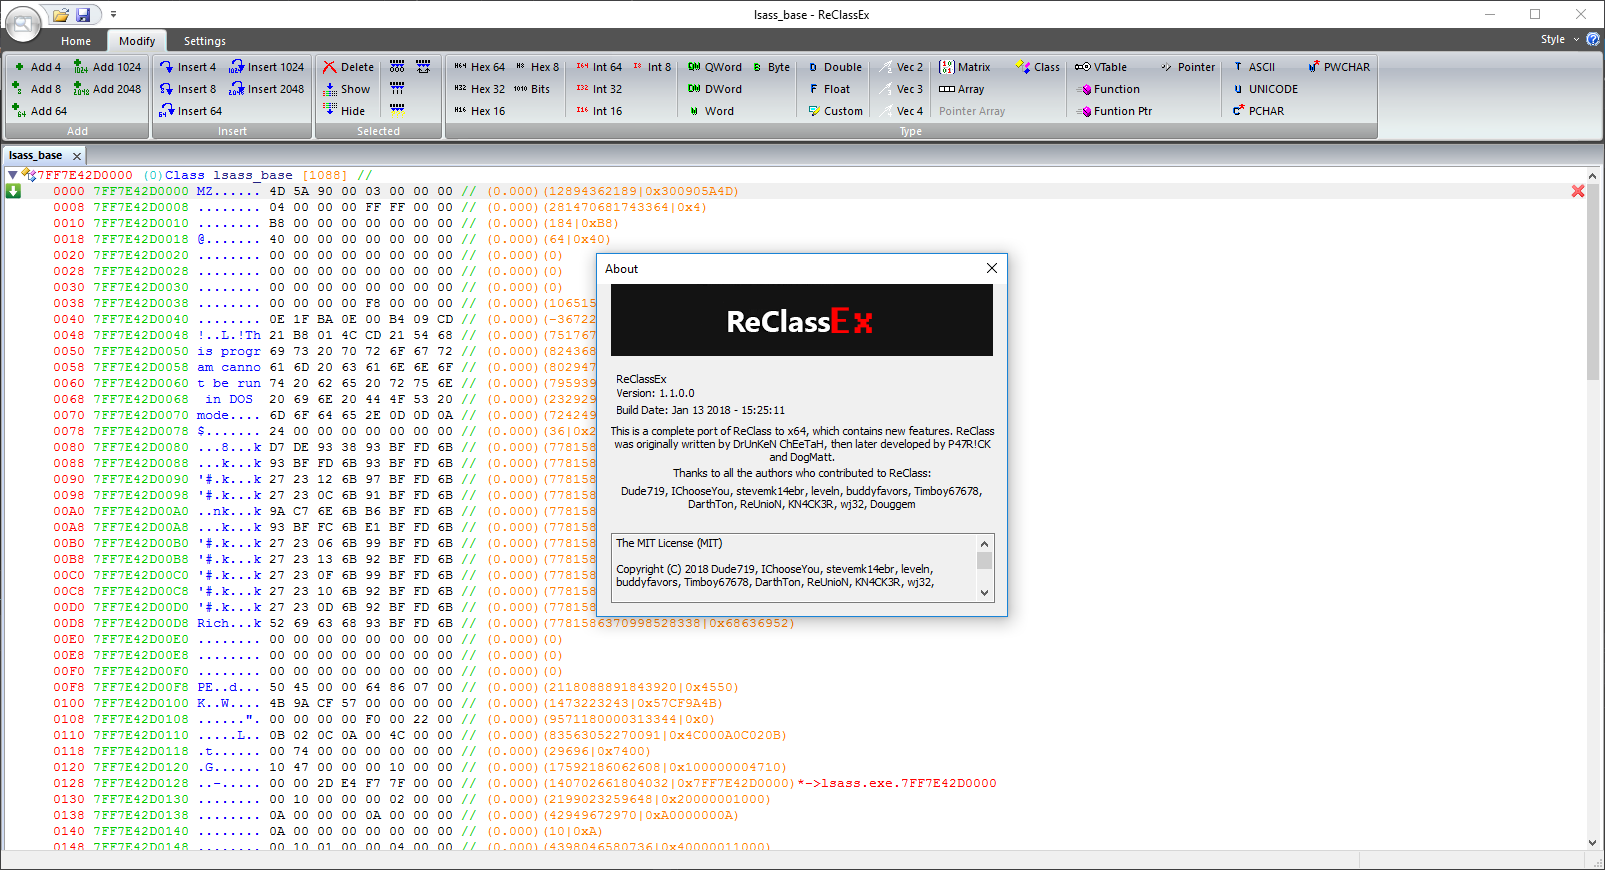
Task: Click the save disk quick access icon
Action: click(83, 14)
